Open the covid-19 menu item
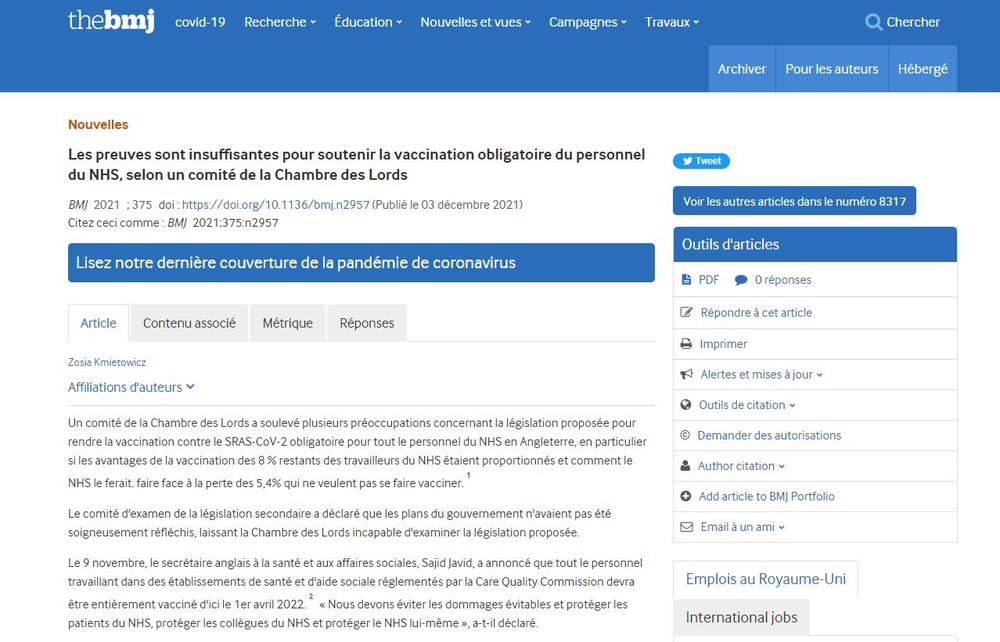Image resolution: width=1000 pixels, height=642 pixels. tap(200, 22)
